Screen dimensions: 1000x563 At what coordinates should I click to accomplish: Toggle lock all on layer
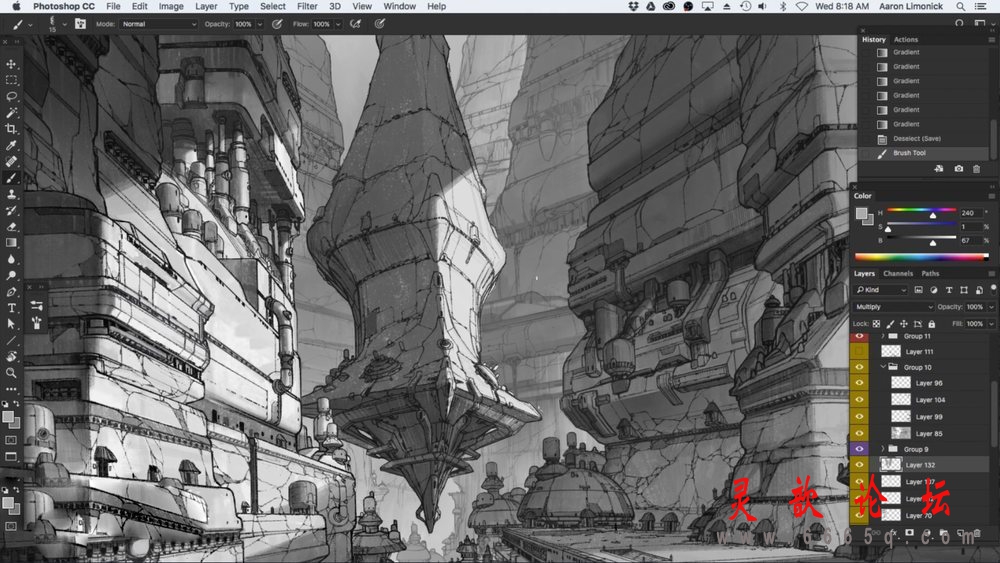coord(932,324)
